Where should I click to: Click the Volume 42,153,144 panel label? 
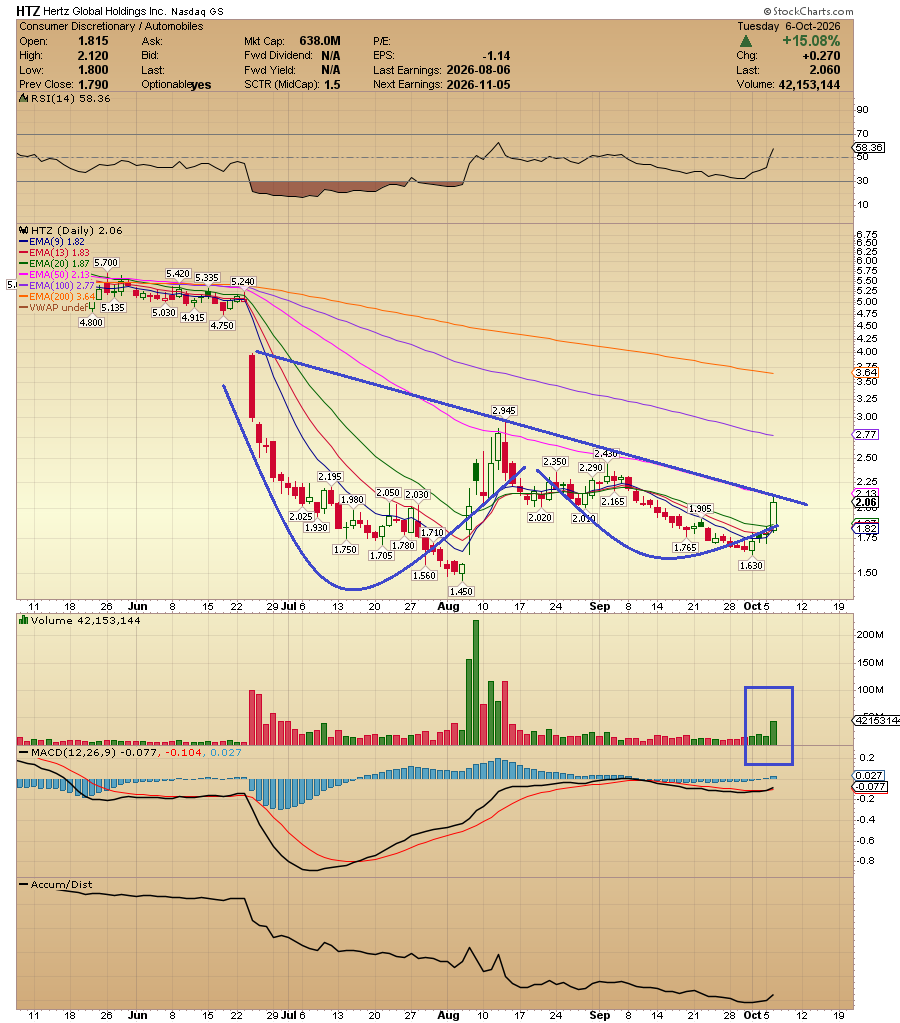(x=85, y=620)
